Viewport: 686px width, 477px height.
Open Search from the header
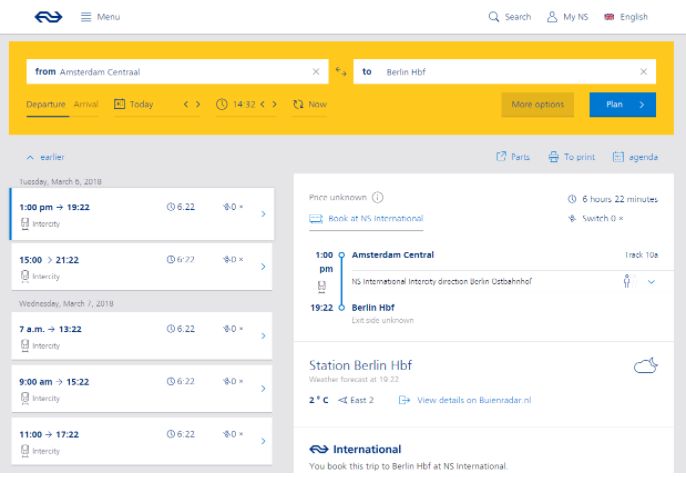point(510,17)
